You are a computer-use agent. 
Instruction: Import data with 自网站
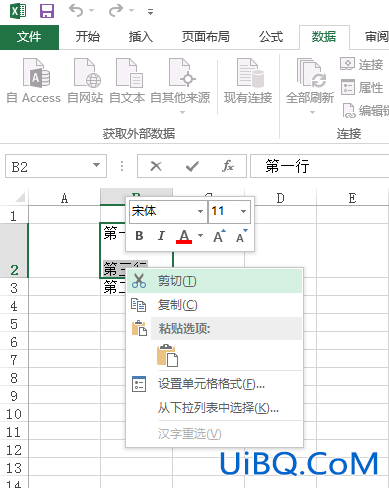[85, 81]
